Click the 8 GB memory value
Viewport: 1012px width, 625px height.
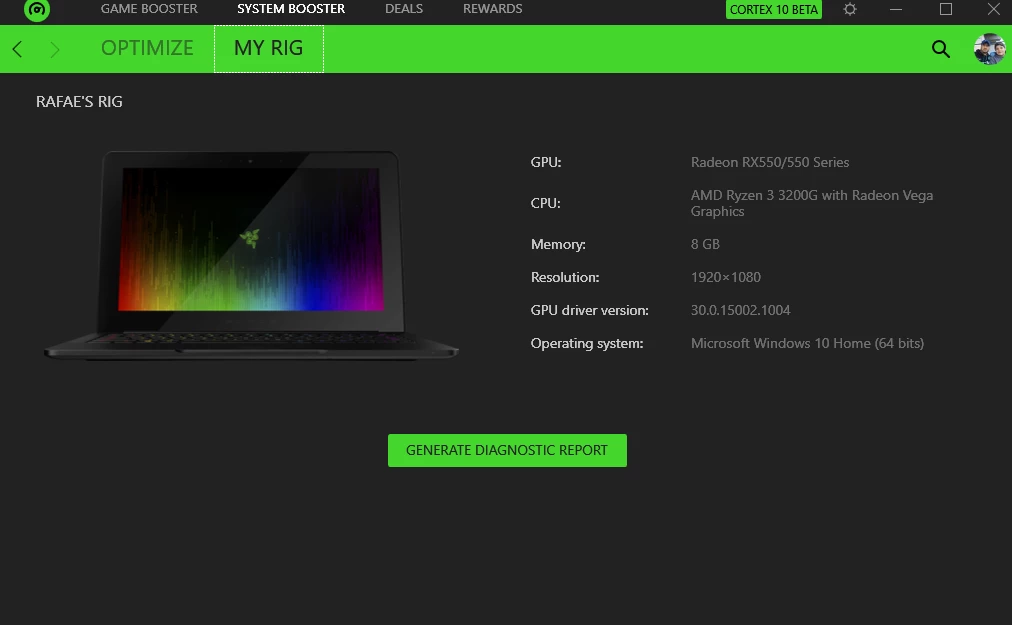coord(705,245)
